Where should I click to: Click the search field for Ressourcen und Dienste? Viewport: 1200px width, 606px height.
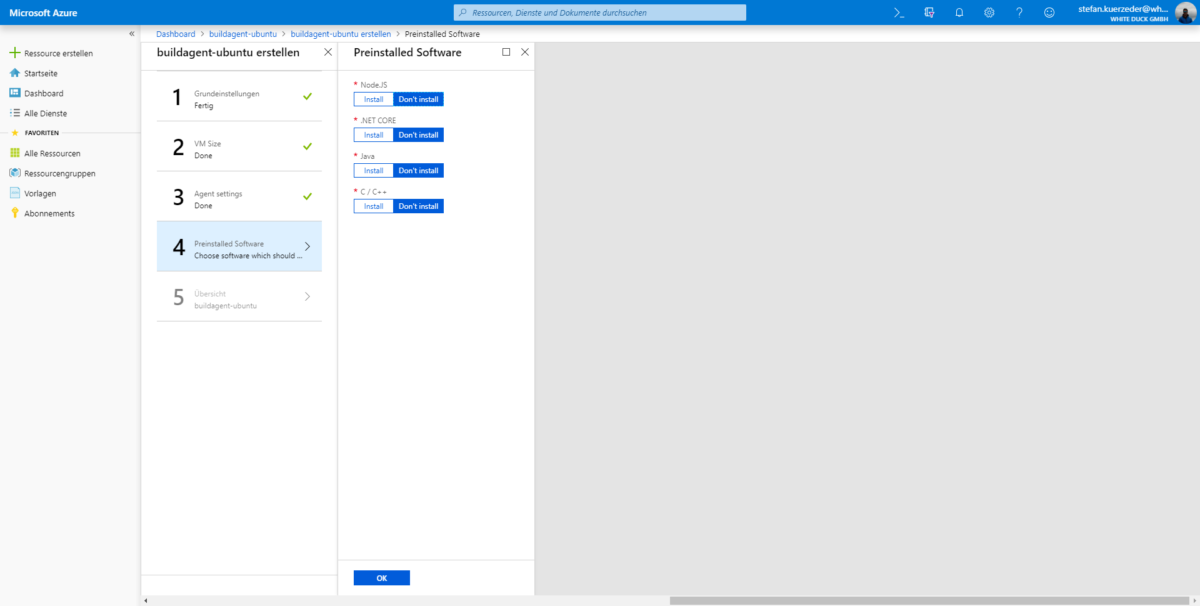pos(599,12)
